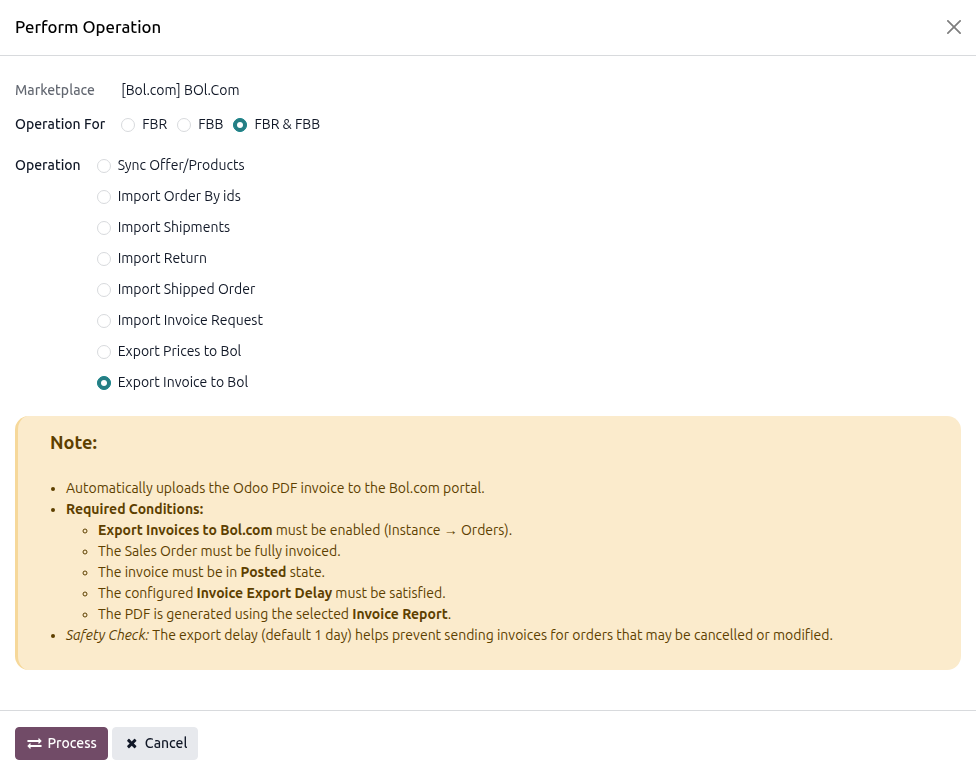Click the Perform Operation dialog title
Image resolution: width=976 pixels, height=773 pixels.
click(x=88, y=27)
